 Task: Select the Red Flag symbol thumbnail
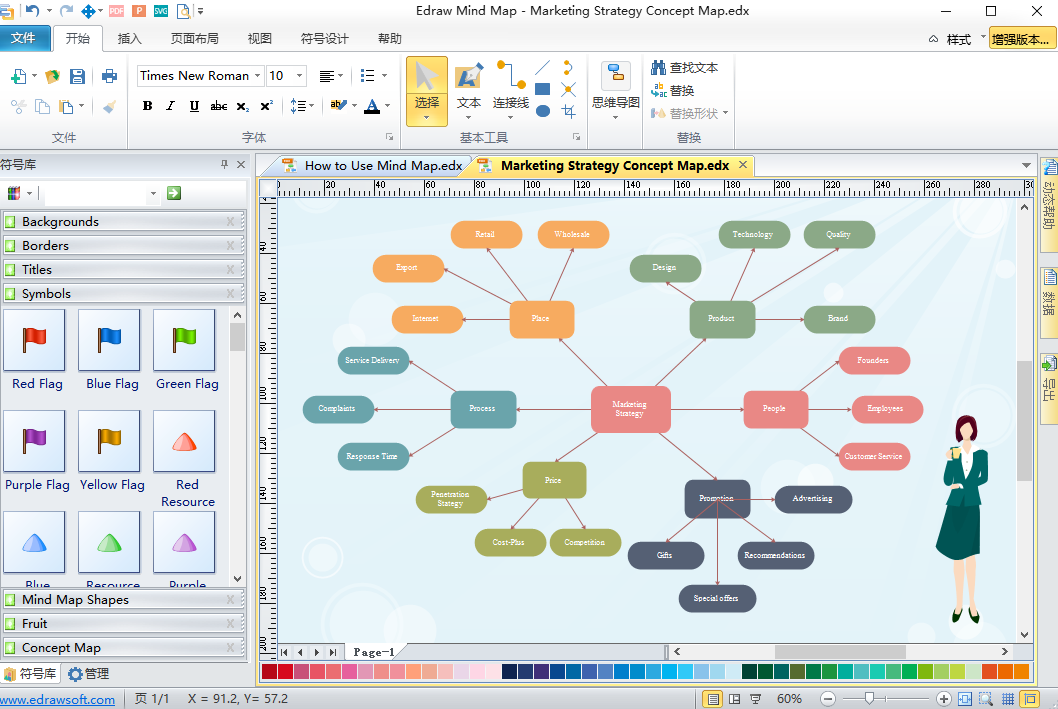[35, 340]
